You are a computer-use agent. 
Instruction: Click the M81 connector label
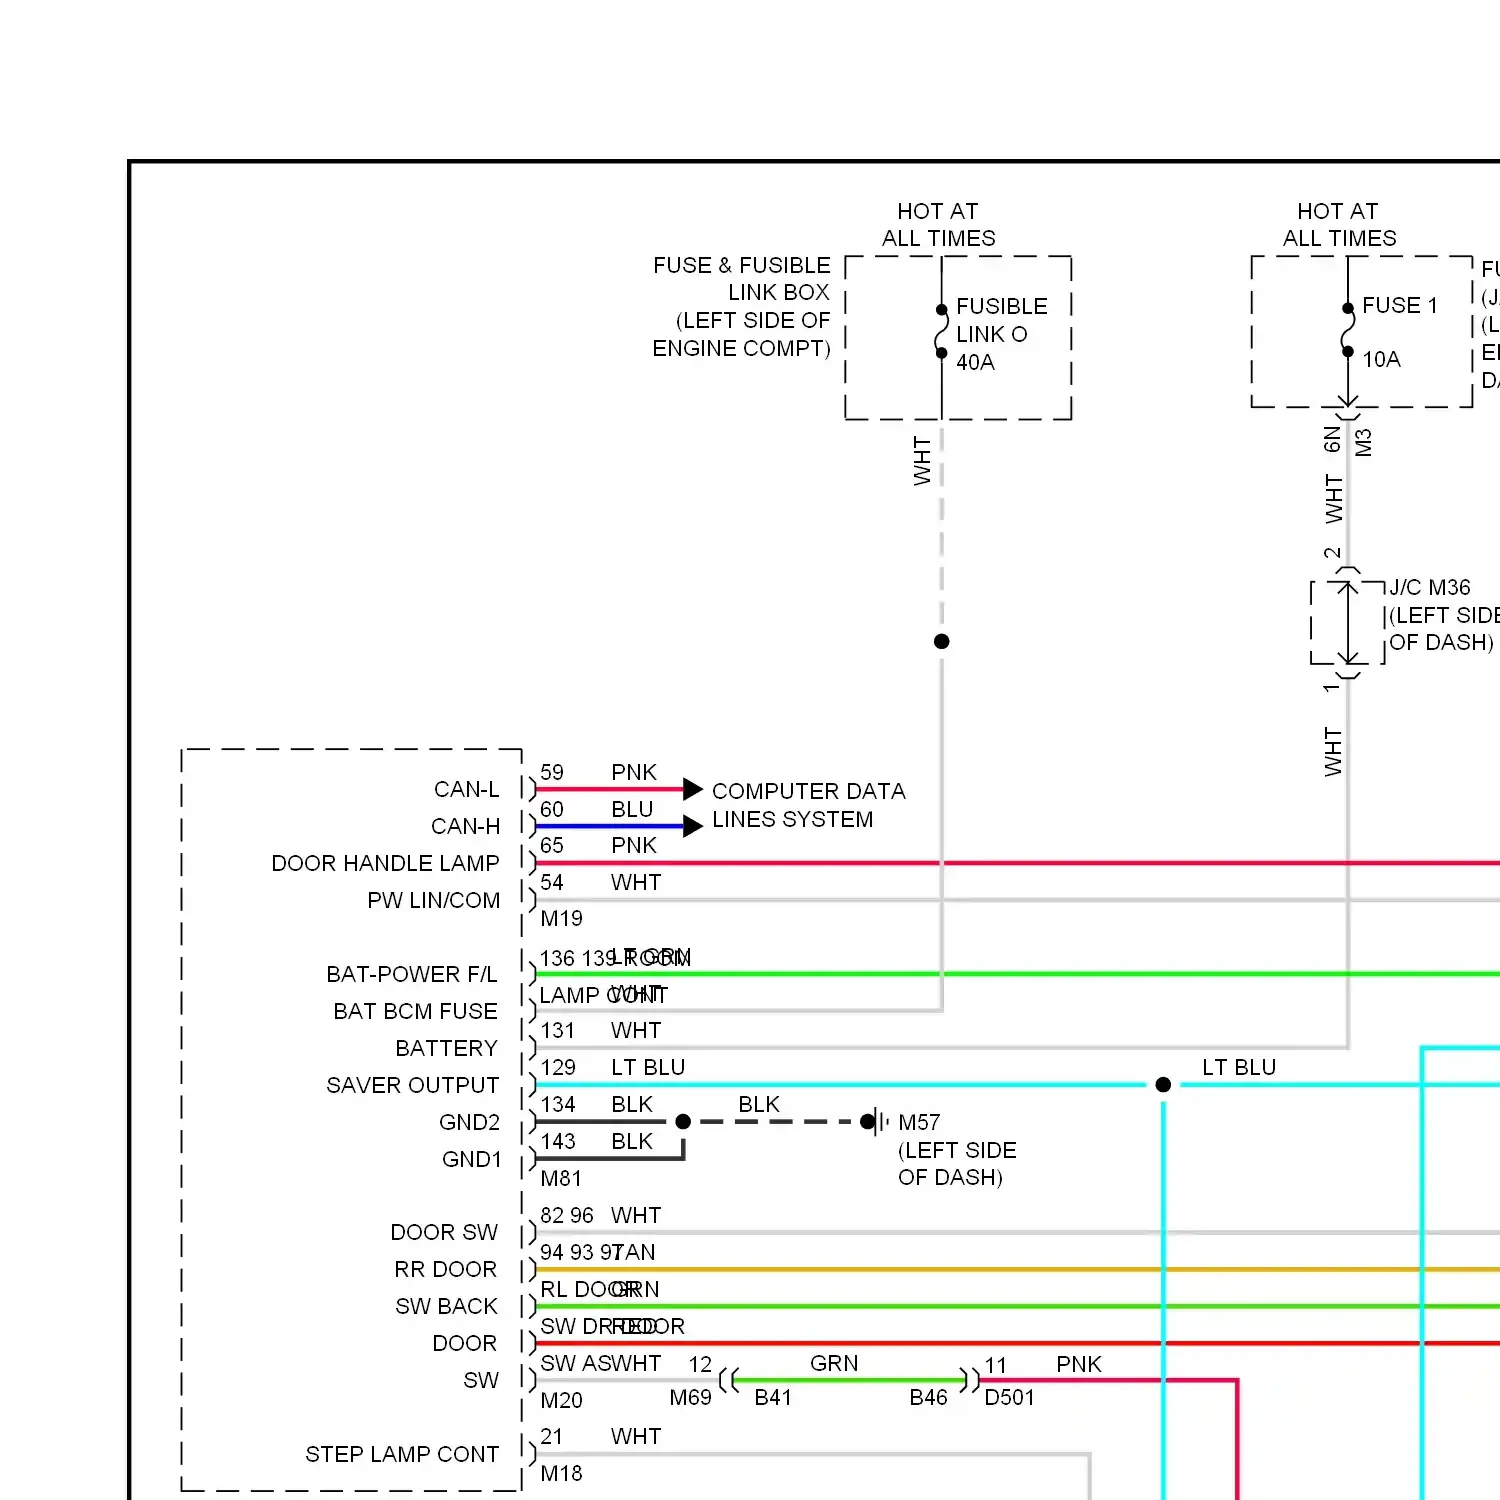coord(560,1178)
